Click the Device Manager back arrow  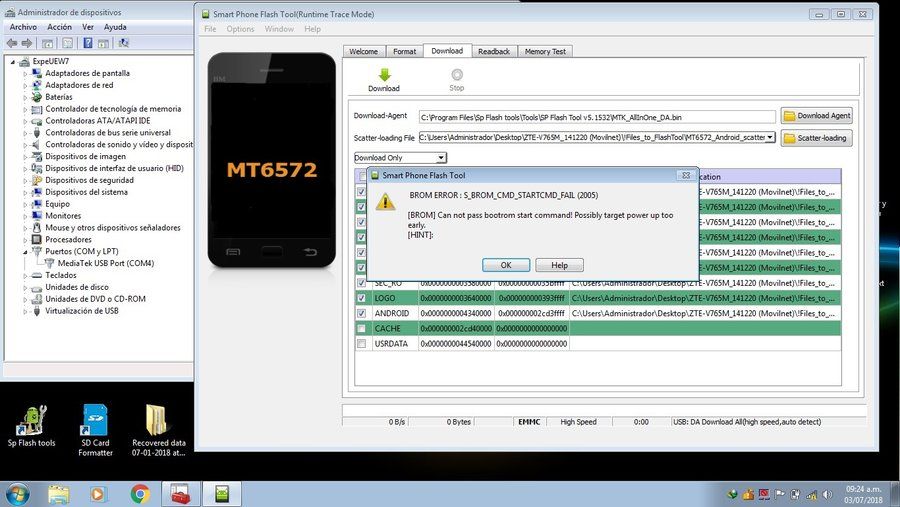12,43
